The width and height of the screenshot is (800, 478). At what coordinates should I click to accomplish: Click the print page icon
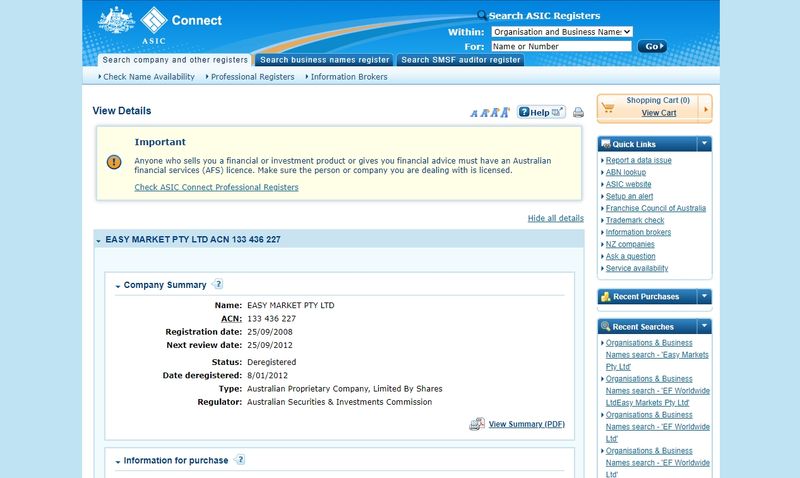(x=578, y=112)
